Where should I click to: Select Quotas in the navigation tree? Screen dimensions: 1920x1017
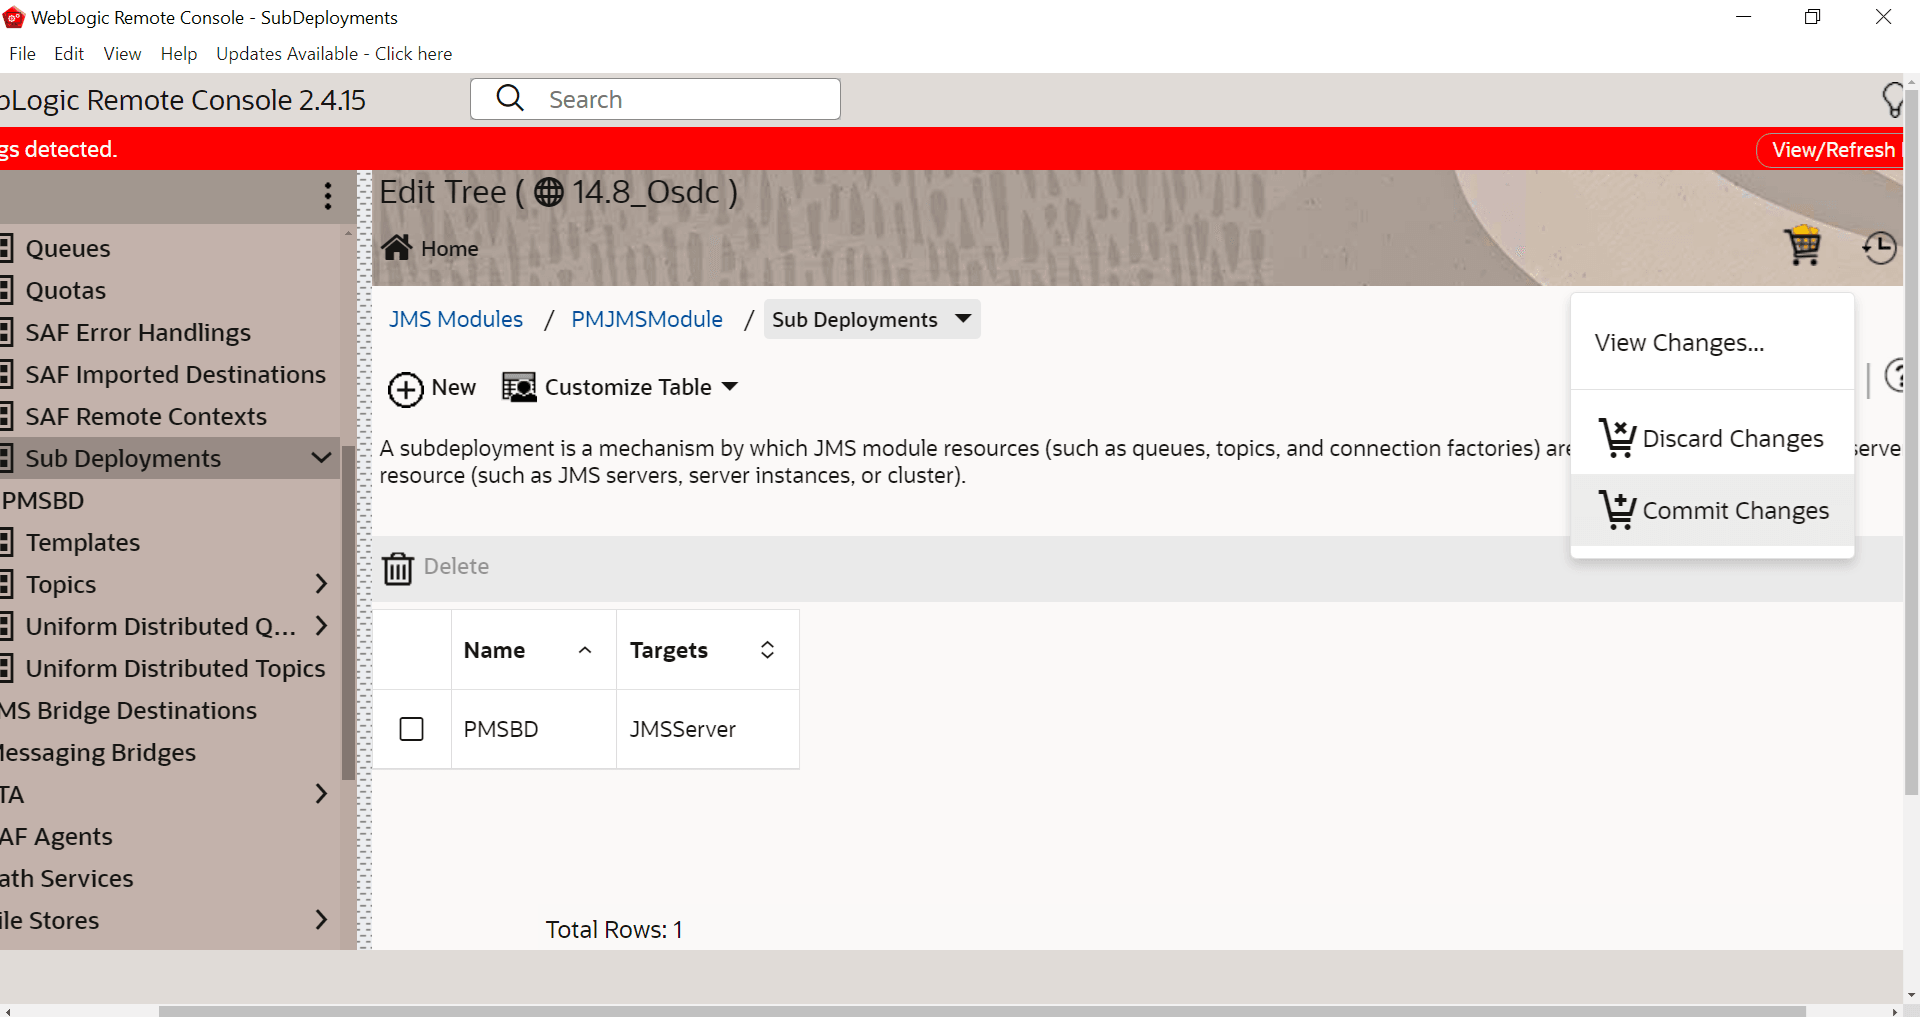click(66, 290)
